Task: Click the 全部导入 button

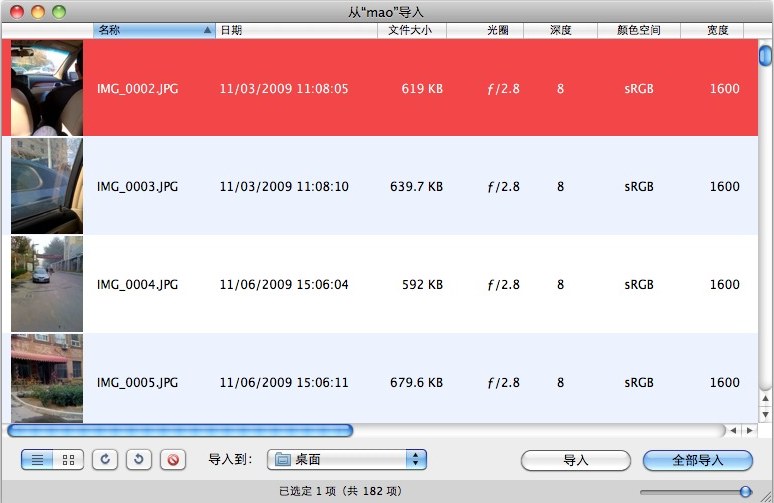Action: point(697,461)
